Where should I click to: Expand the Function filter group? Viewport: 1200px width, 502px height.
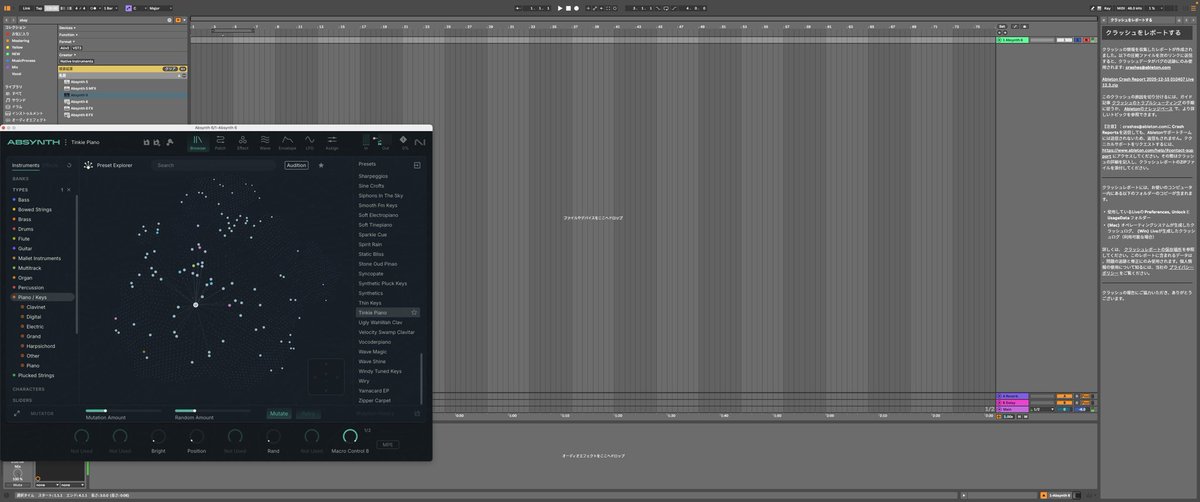pos(68,35)
